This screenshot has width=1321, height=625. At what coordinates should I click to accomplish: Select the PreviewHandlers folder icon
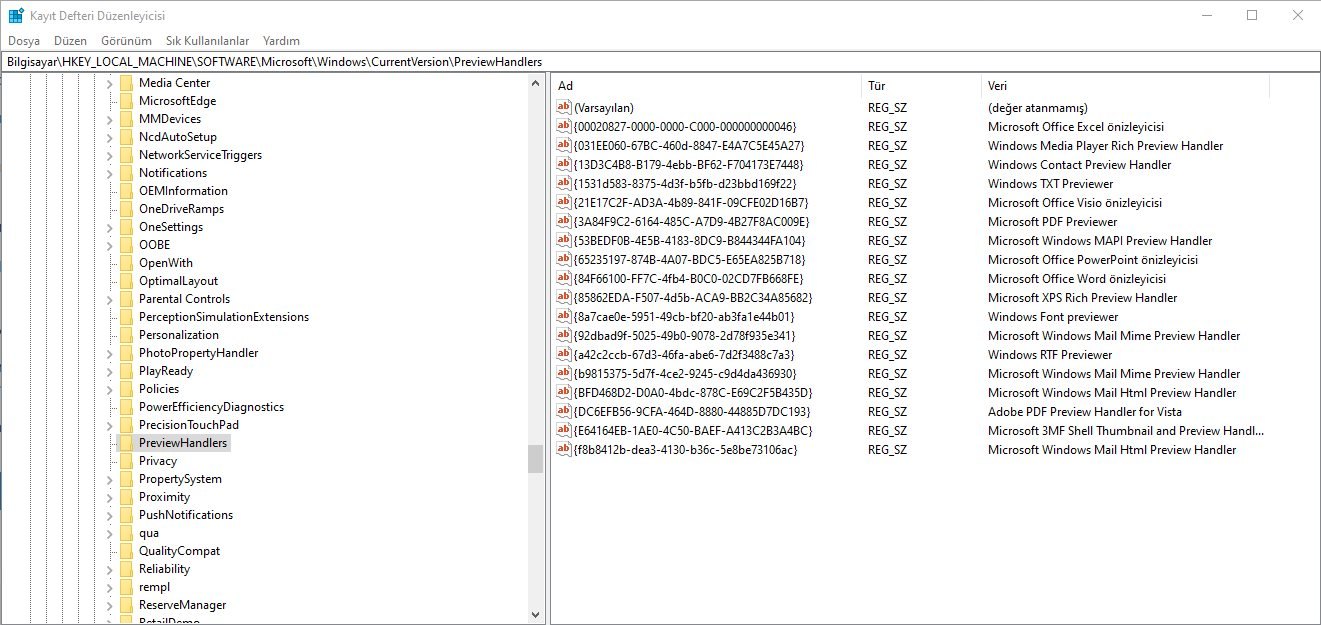[126, 443]
